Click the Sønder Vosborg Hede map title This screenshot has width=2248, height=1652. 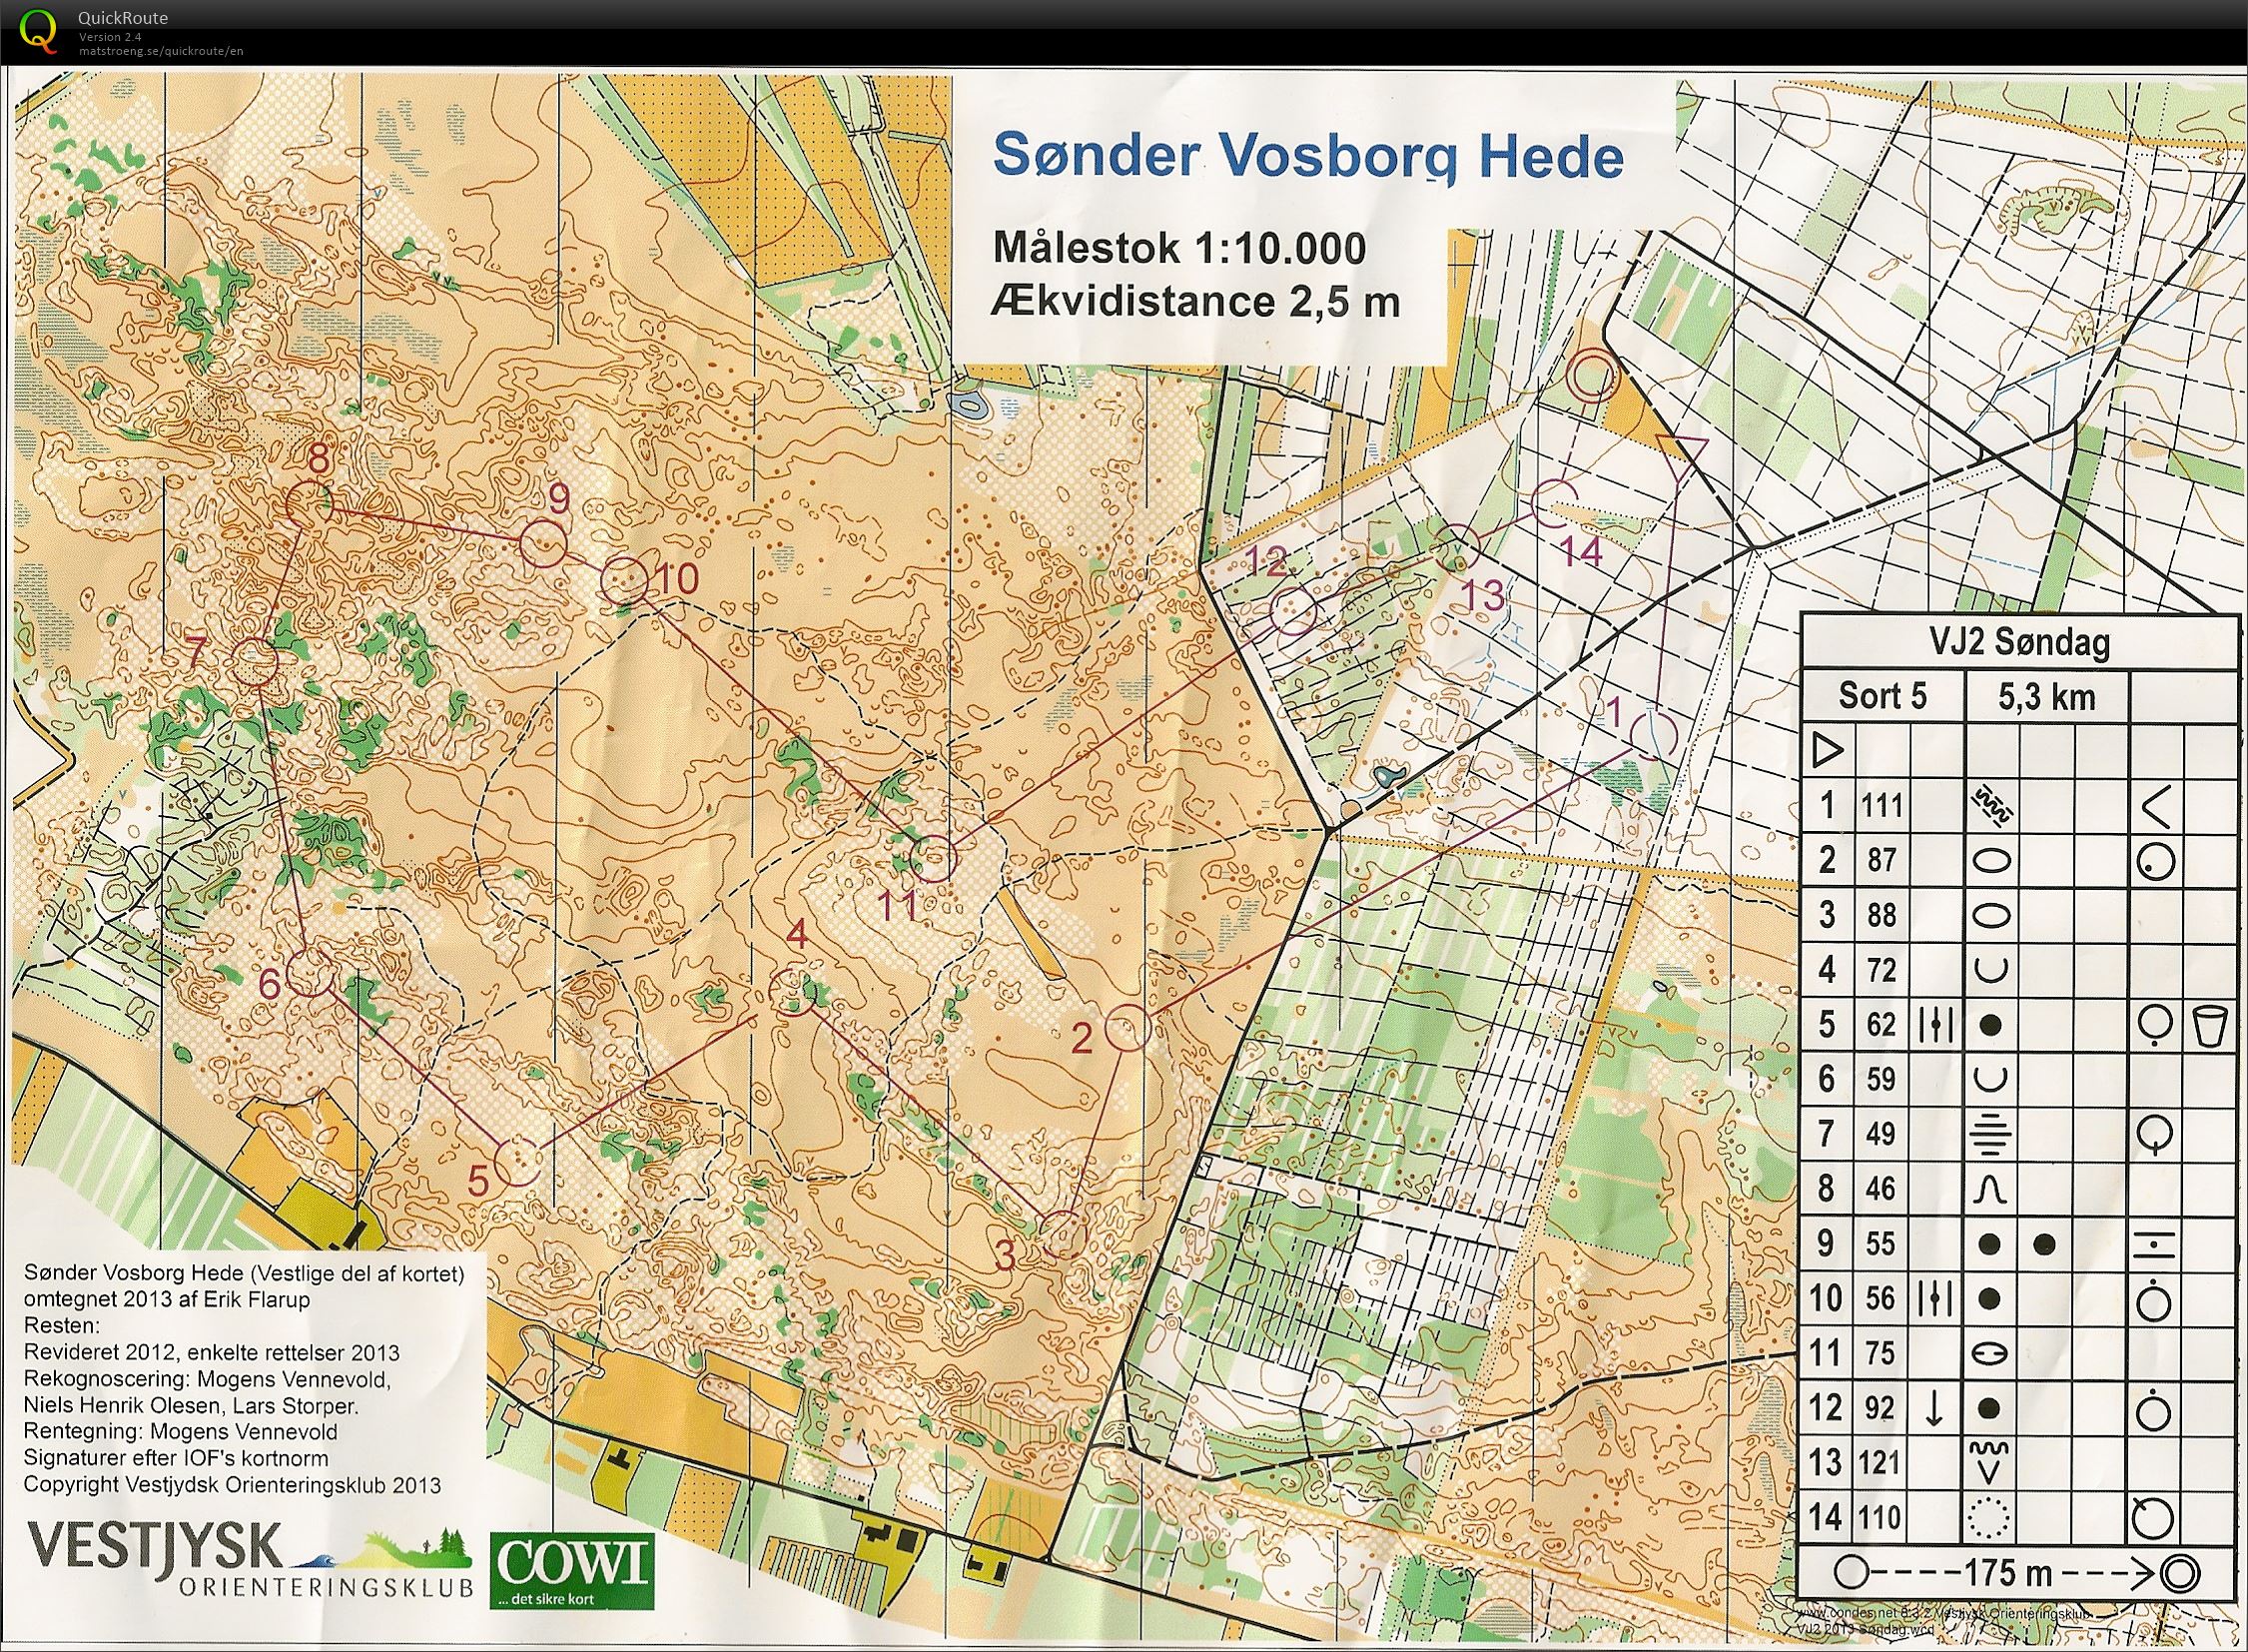(x=1308, y=156)
